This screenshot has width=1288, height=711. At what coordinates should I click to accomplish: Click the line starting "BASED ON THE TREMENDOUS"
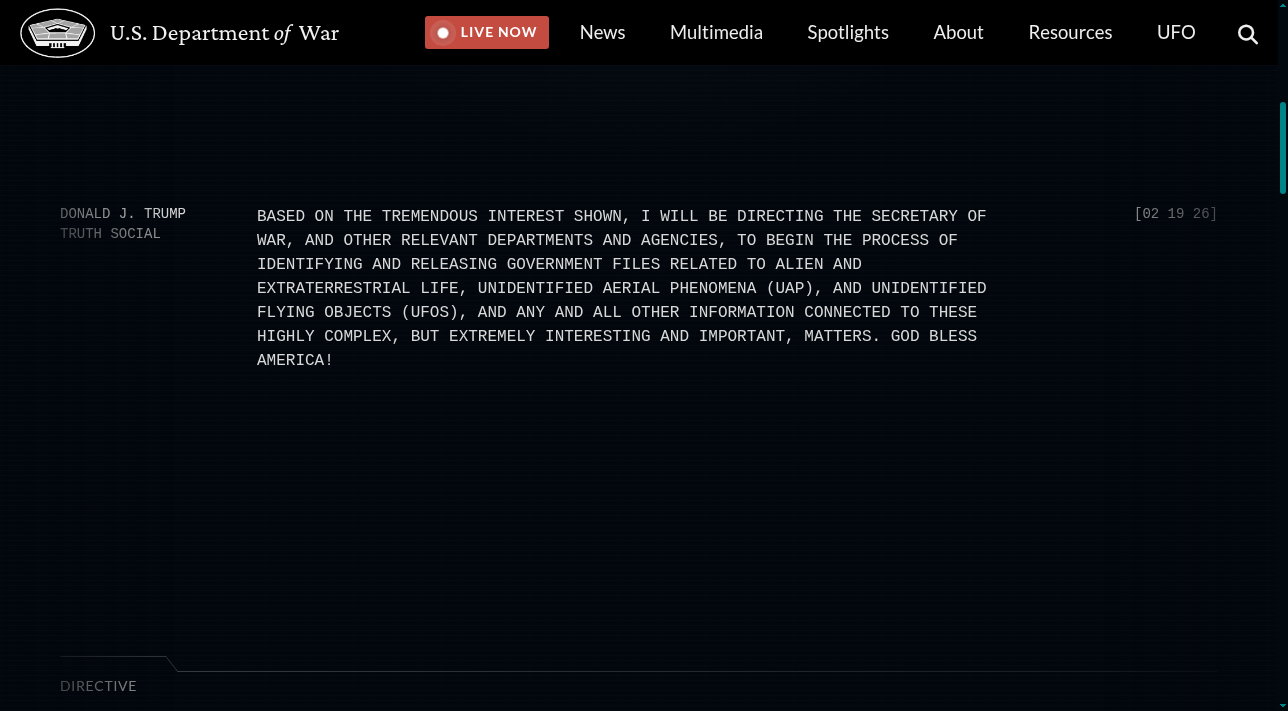[621, 216]
